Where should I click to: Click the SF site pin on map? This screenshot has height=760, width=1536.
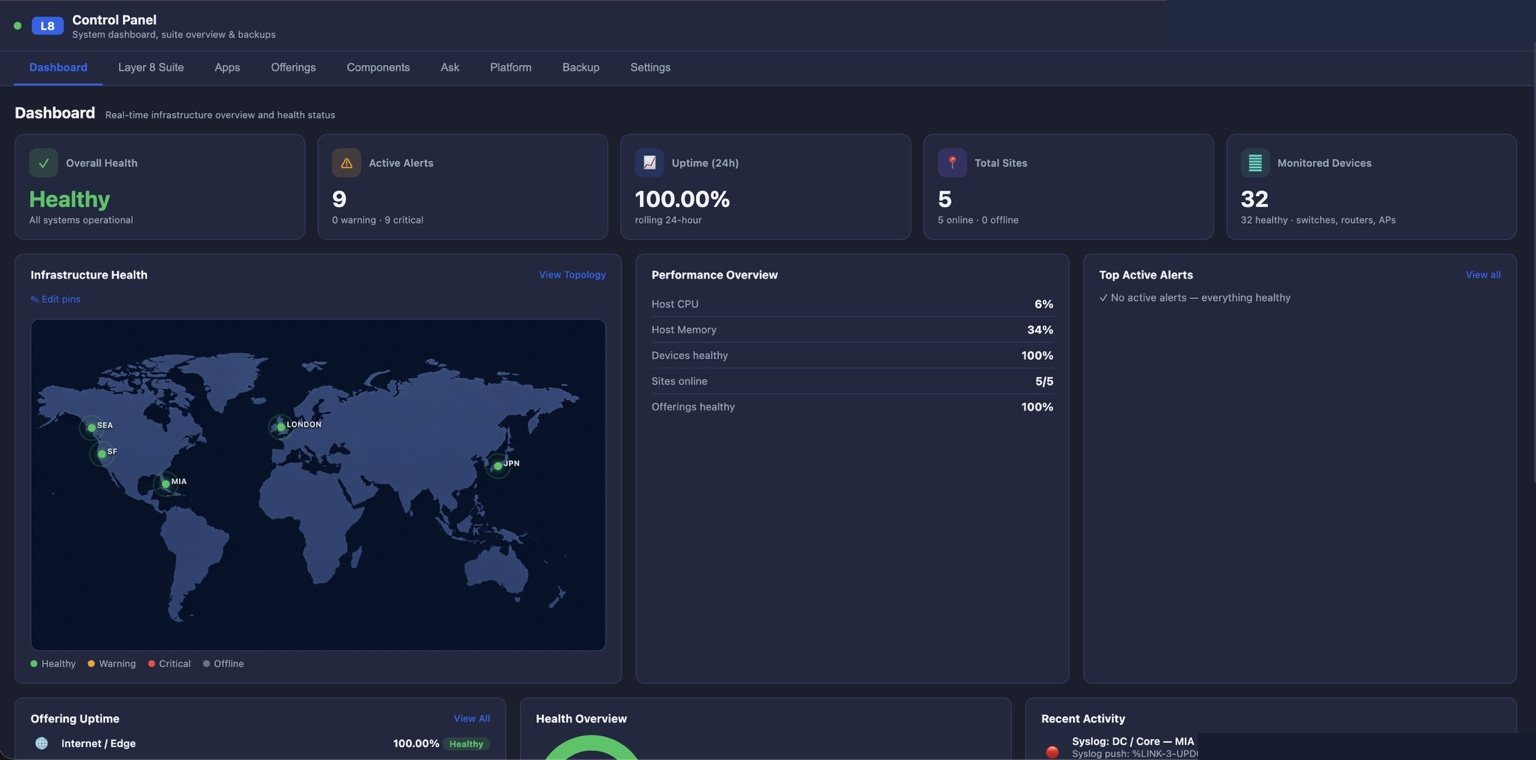101,454
